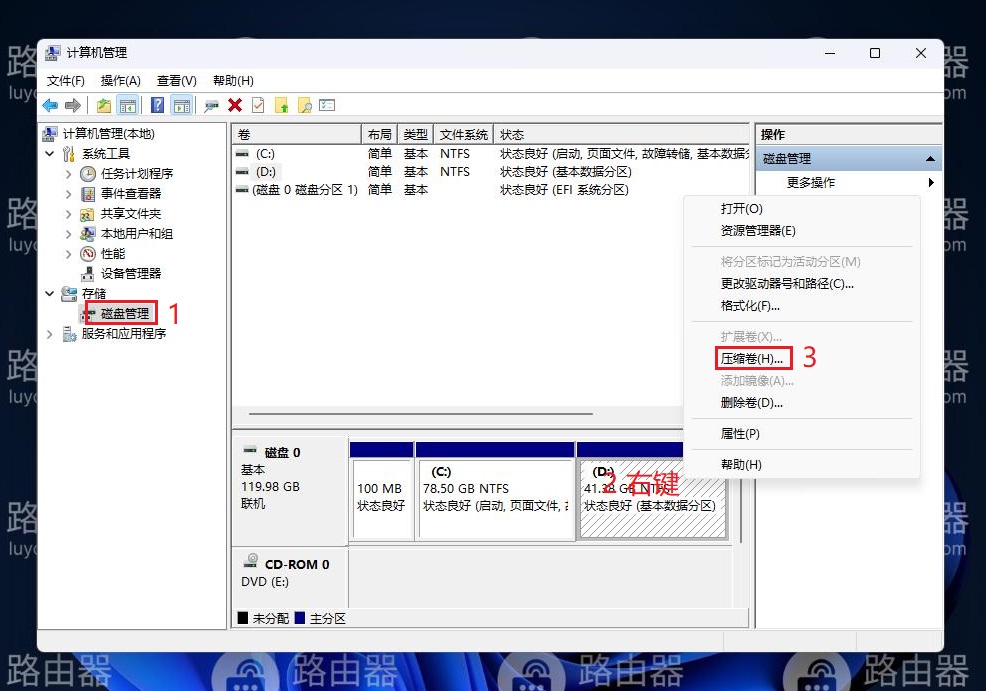
Task: Expand the 本地用户和组 node arrow
Action: [69, 235]
